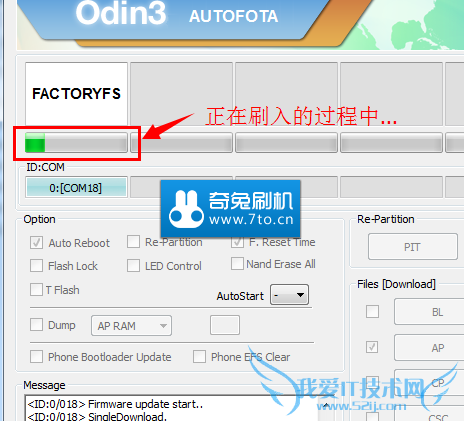Expand the AP RAM combo box
The height and width of the screenshot is (421, 464).
(131, 325)
